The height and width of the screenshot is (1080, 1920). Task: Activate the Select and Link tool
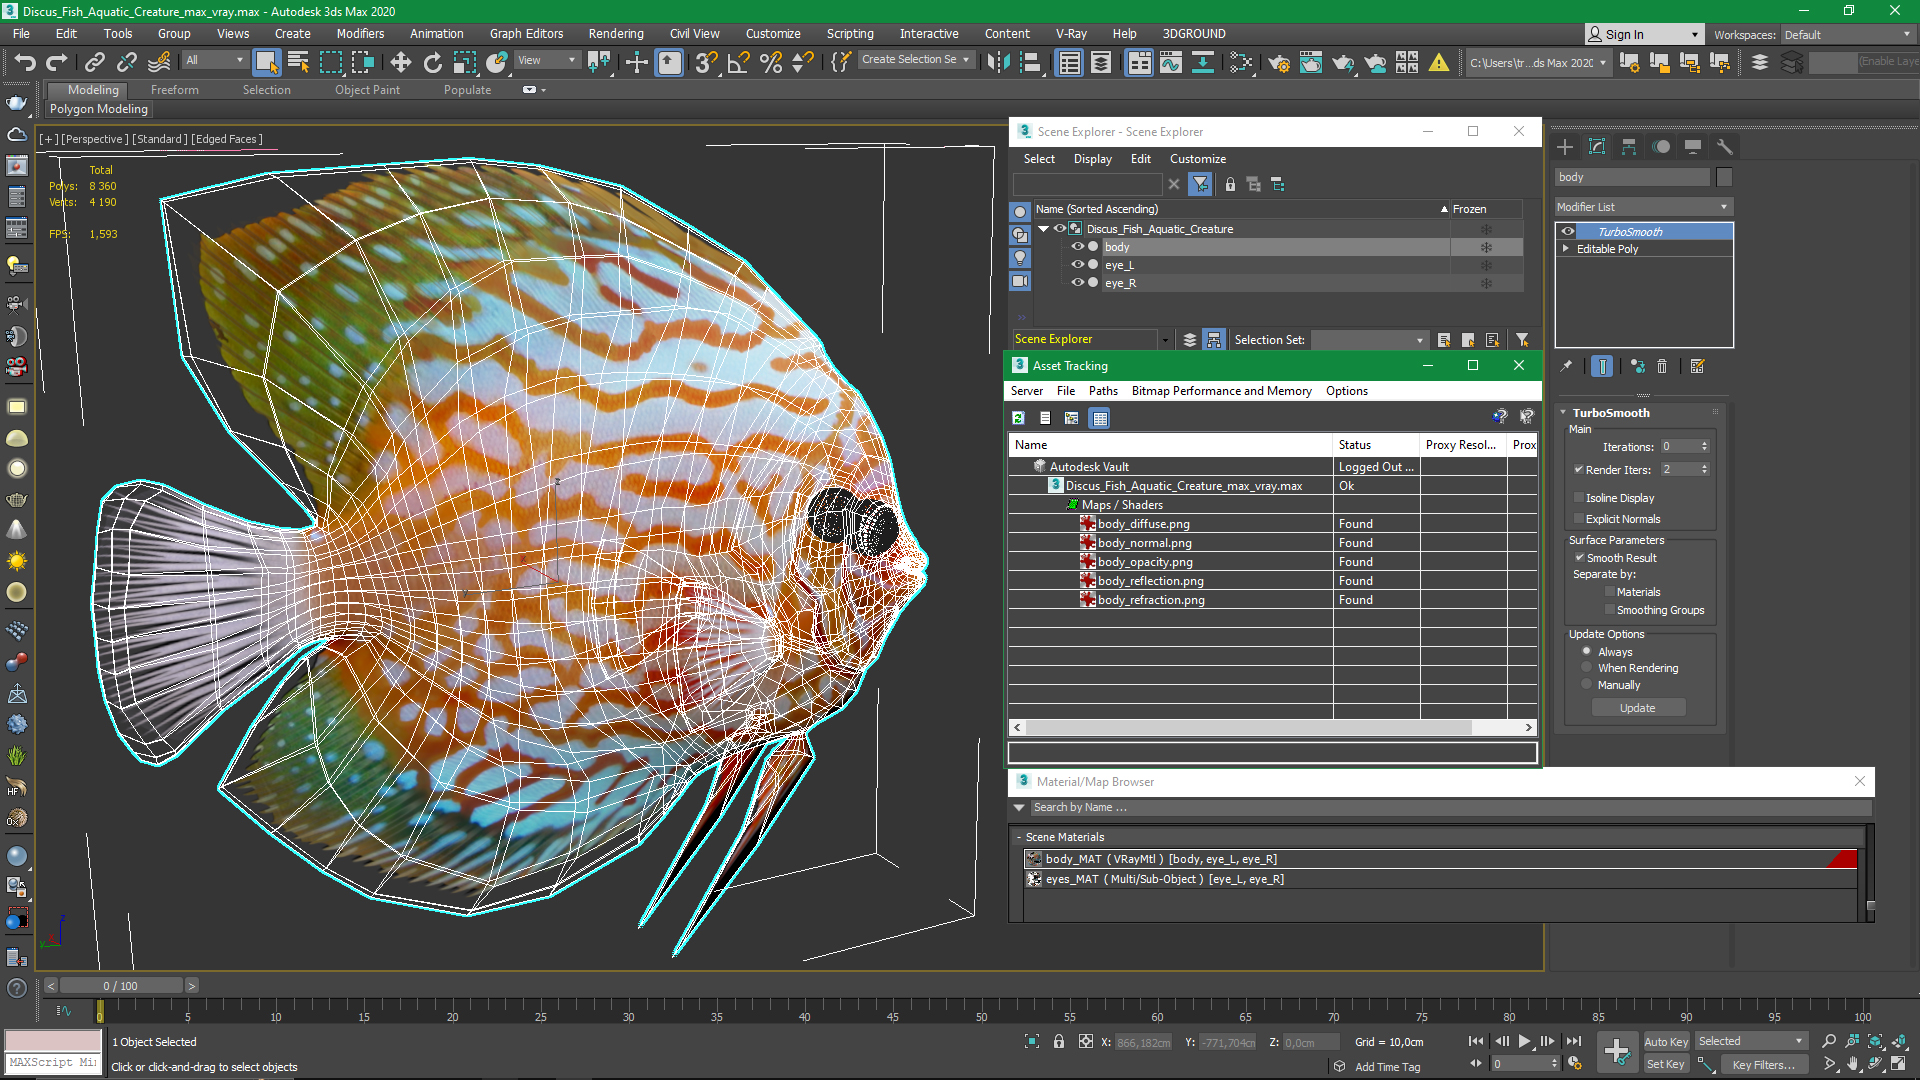(94, 62)
